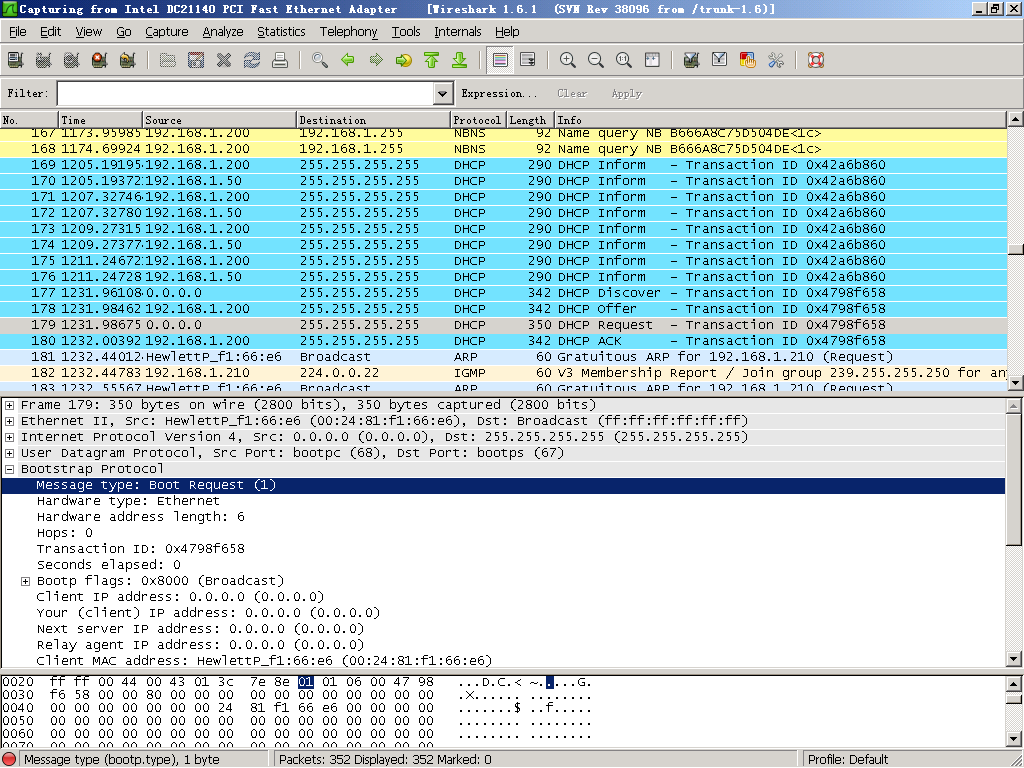Screen dimensions: 1024x768
Task: Click packet details vertical scrollbar thumb
Action: (1014, 480)
